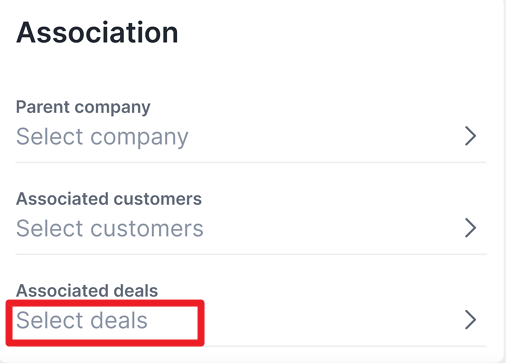
Task: Click the divider below Select customers
Action: click(x=251, y=254)
